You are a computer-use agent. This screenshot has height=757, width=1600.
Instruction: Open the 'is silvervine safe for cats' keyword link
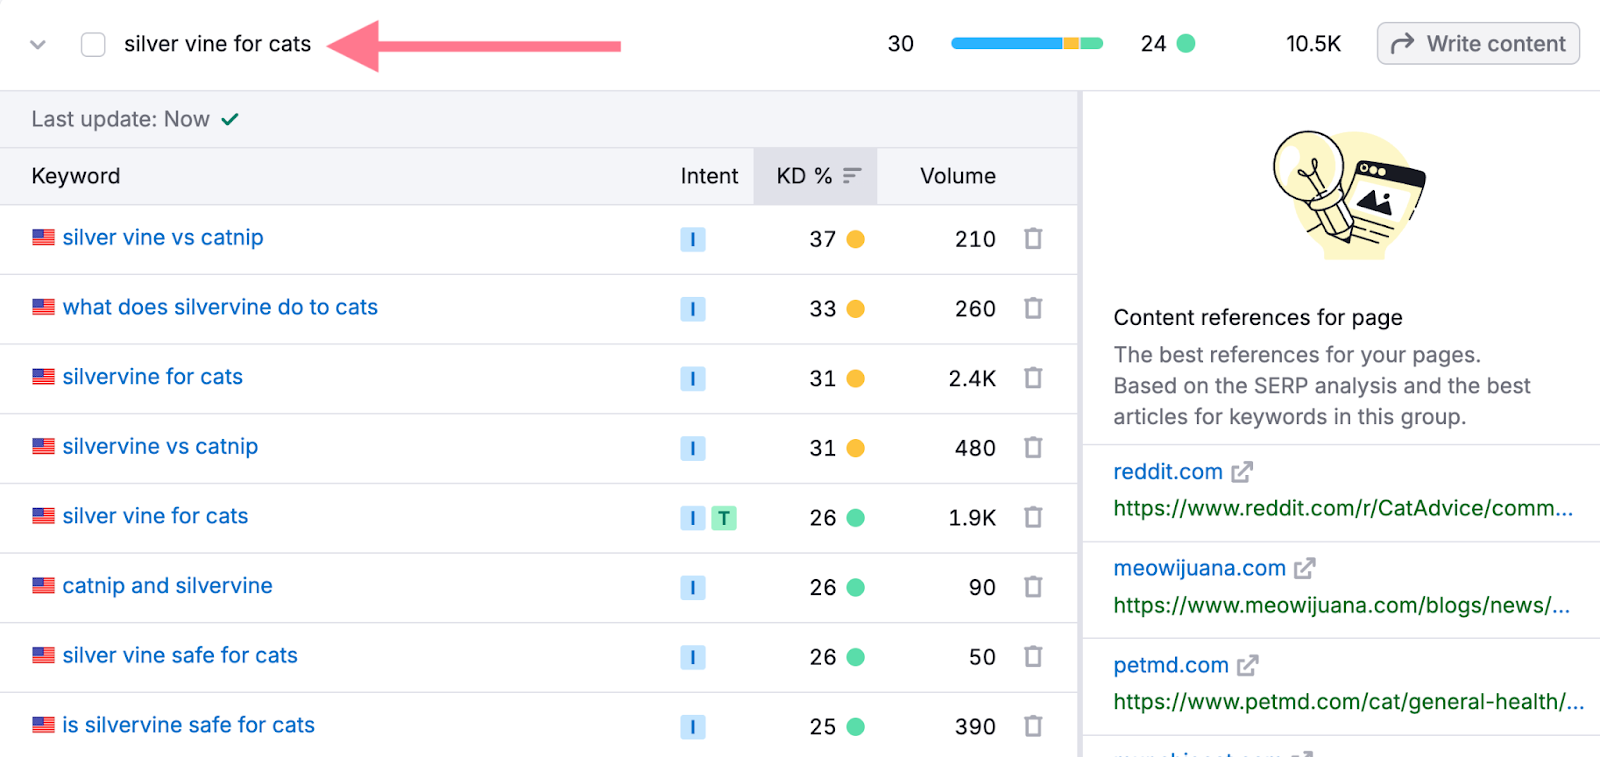(x=188, y=725)
